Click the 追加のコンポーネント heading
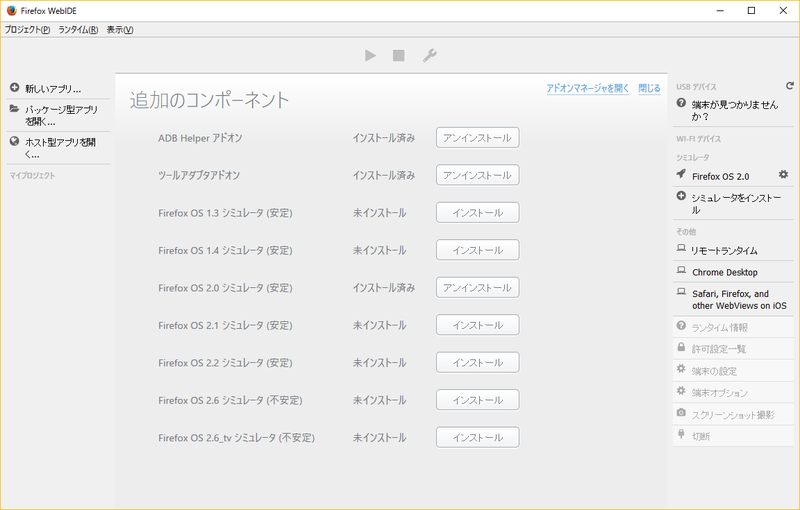800x510 pixels. tap(209, 99)
